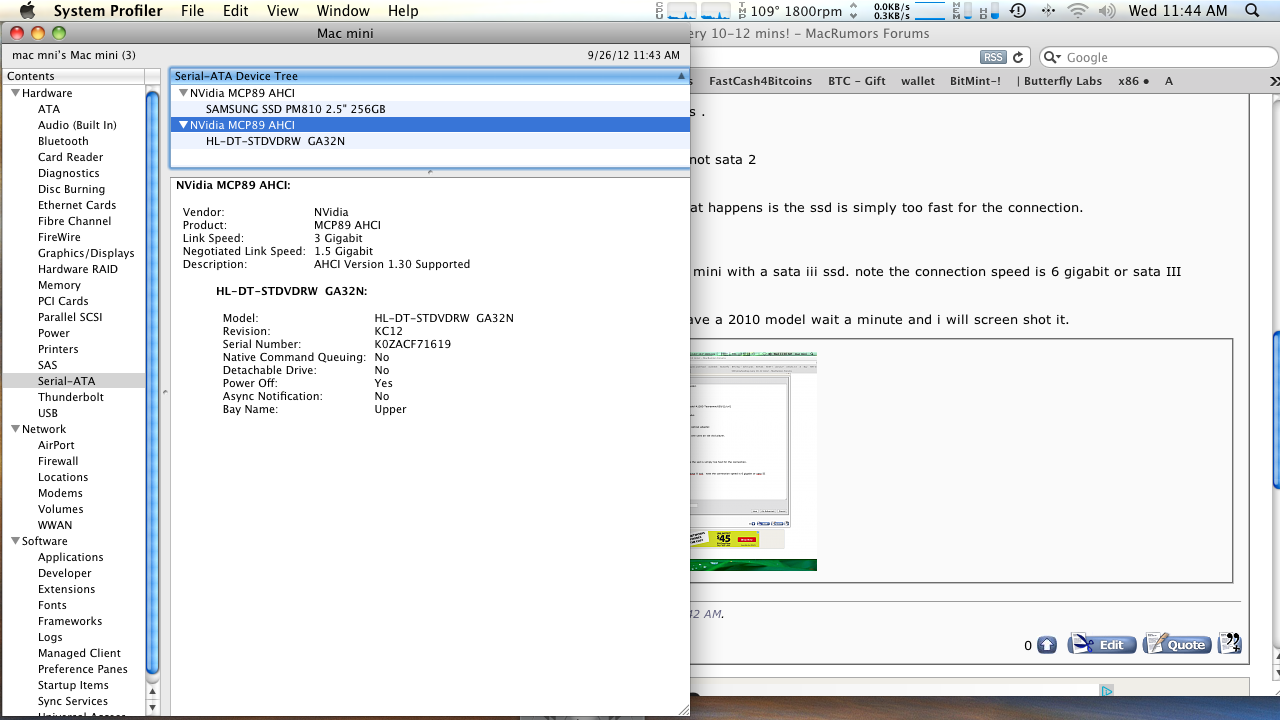1280x720 pixels.
Task: Open the Time Machine menu icon
Action: pos(1018,11)
